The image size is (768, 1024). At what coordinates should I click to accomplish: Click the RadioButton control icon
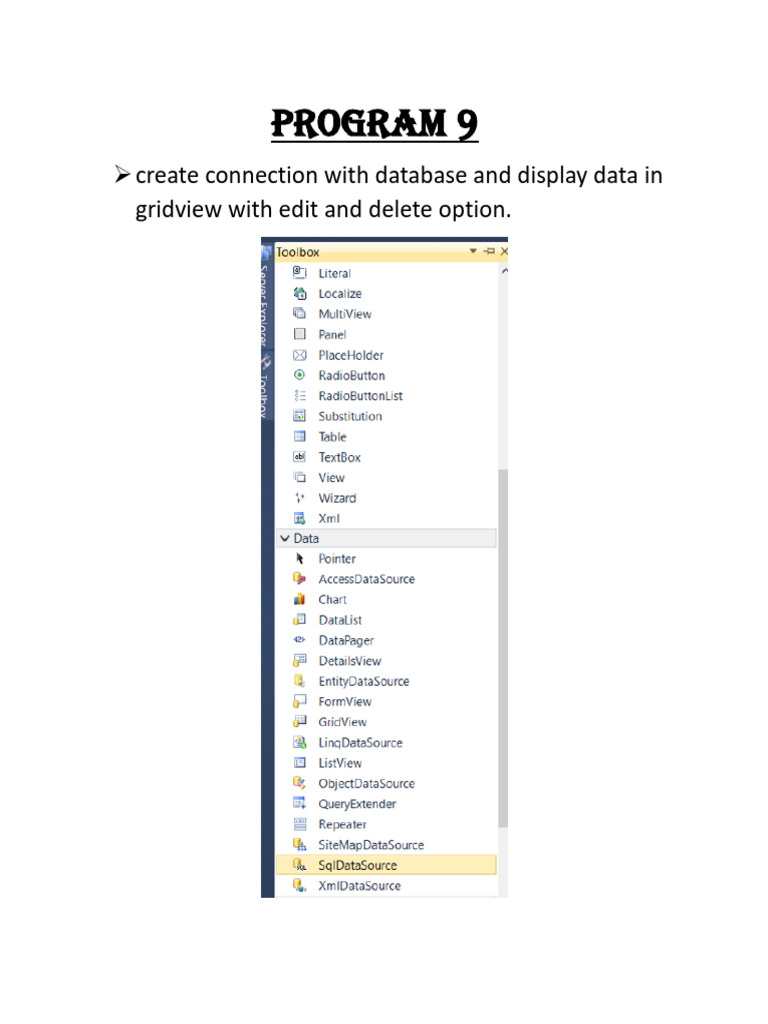[x=299, y=375]
